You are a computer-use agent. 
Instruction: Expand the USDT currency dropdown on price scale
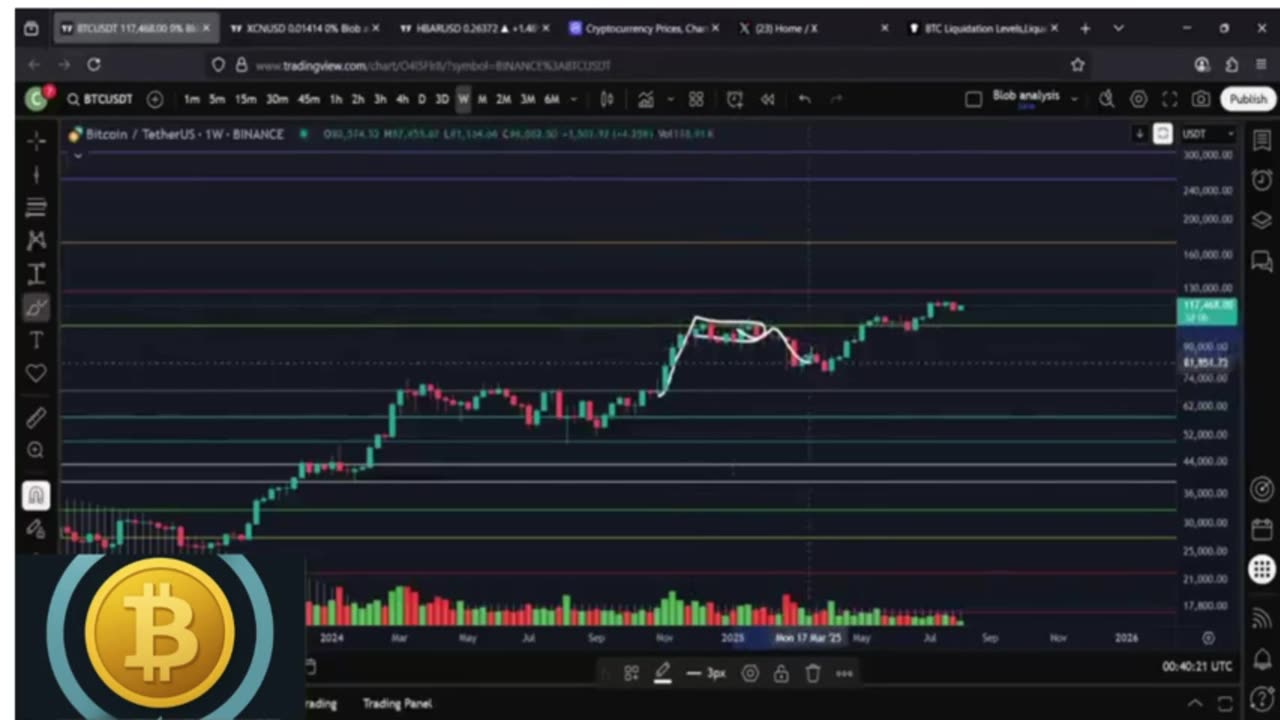tap(1209, 134)
